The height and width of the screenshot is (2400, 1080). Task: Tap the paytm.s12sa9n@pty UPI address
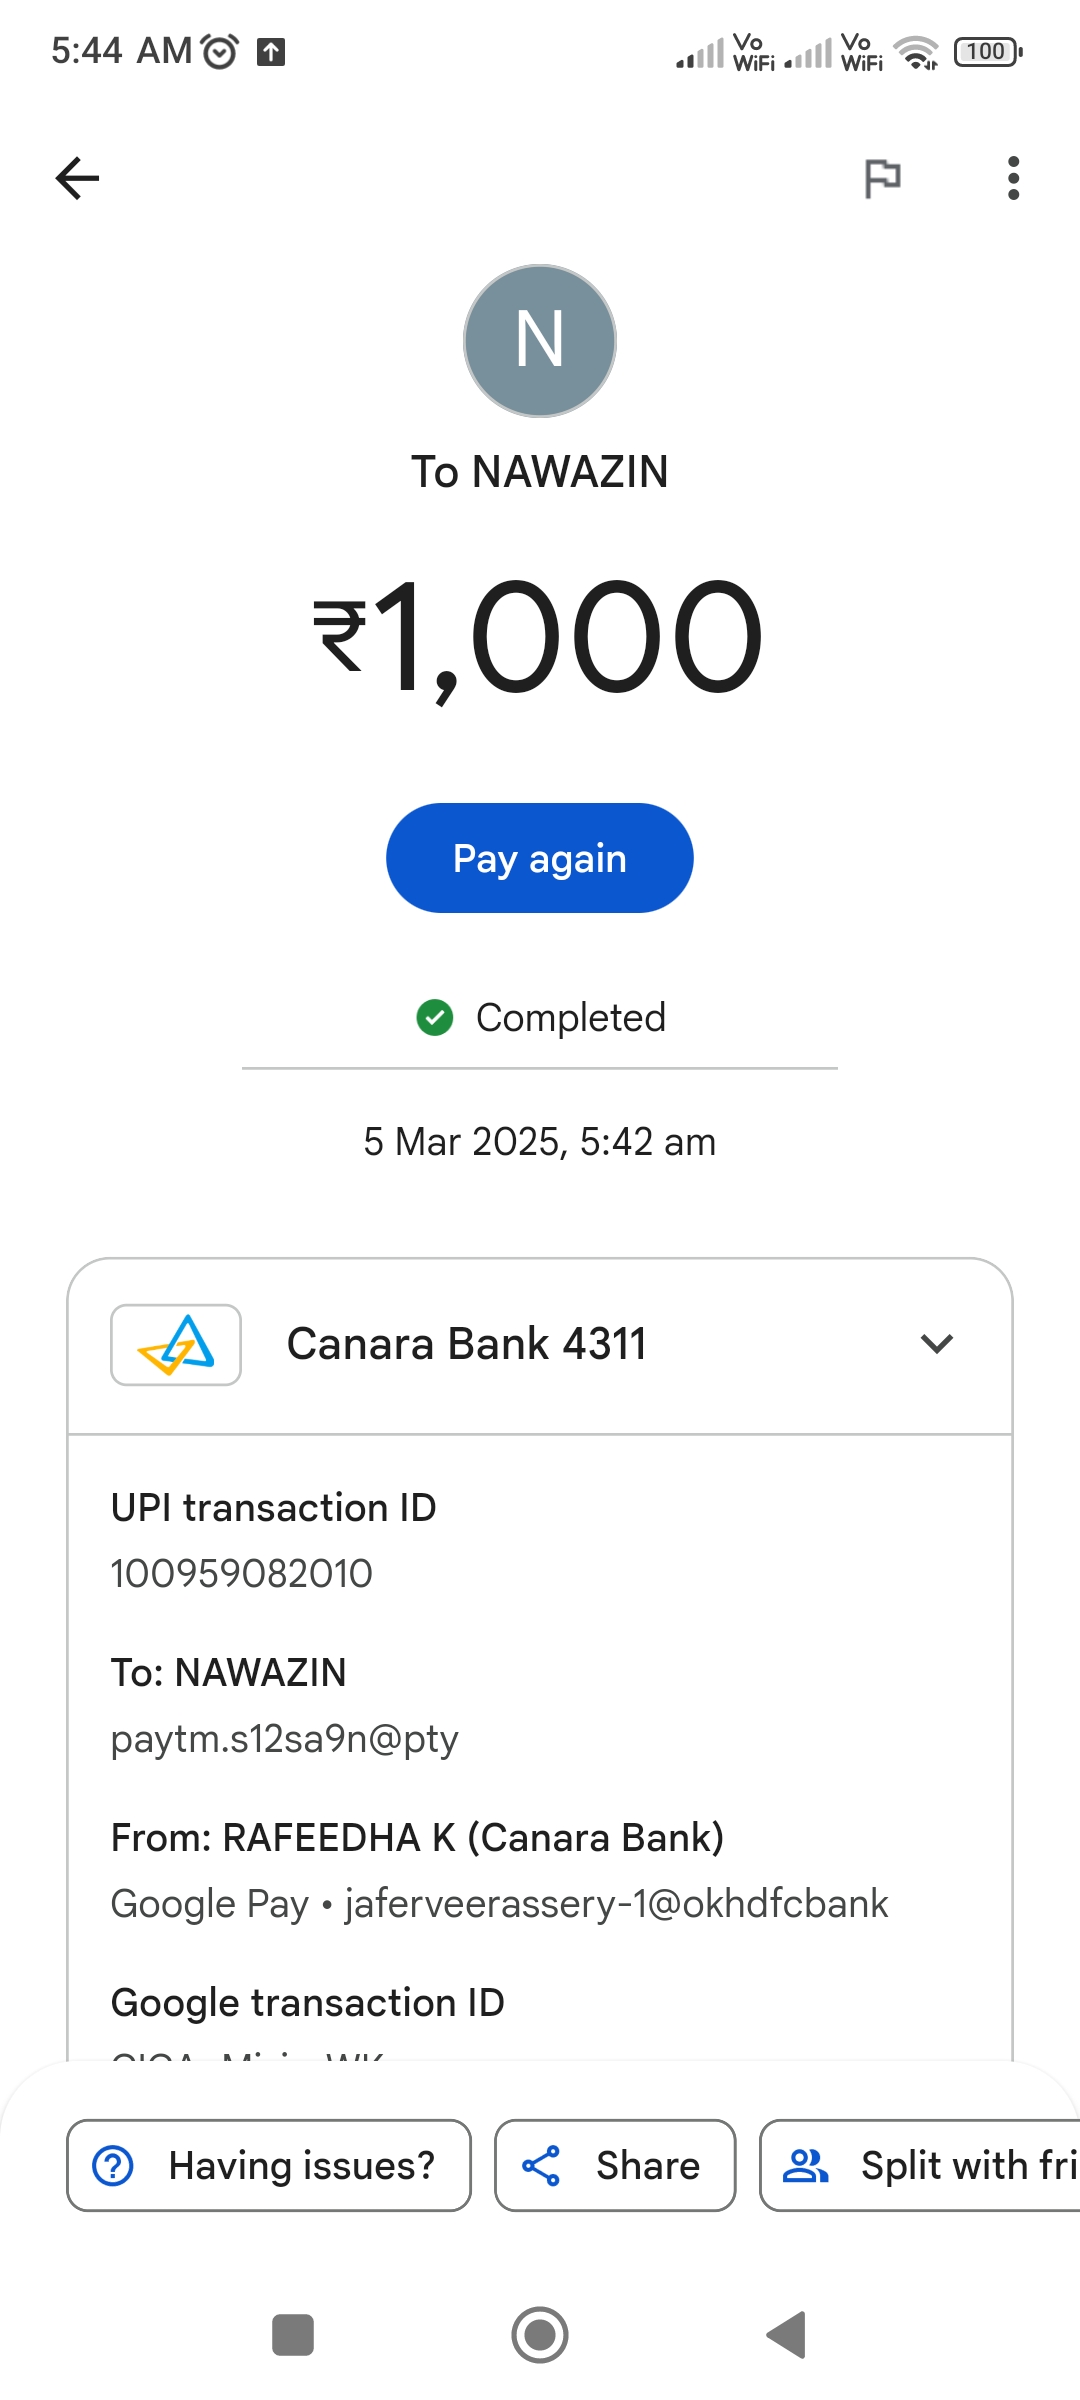[285, 1739]
